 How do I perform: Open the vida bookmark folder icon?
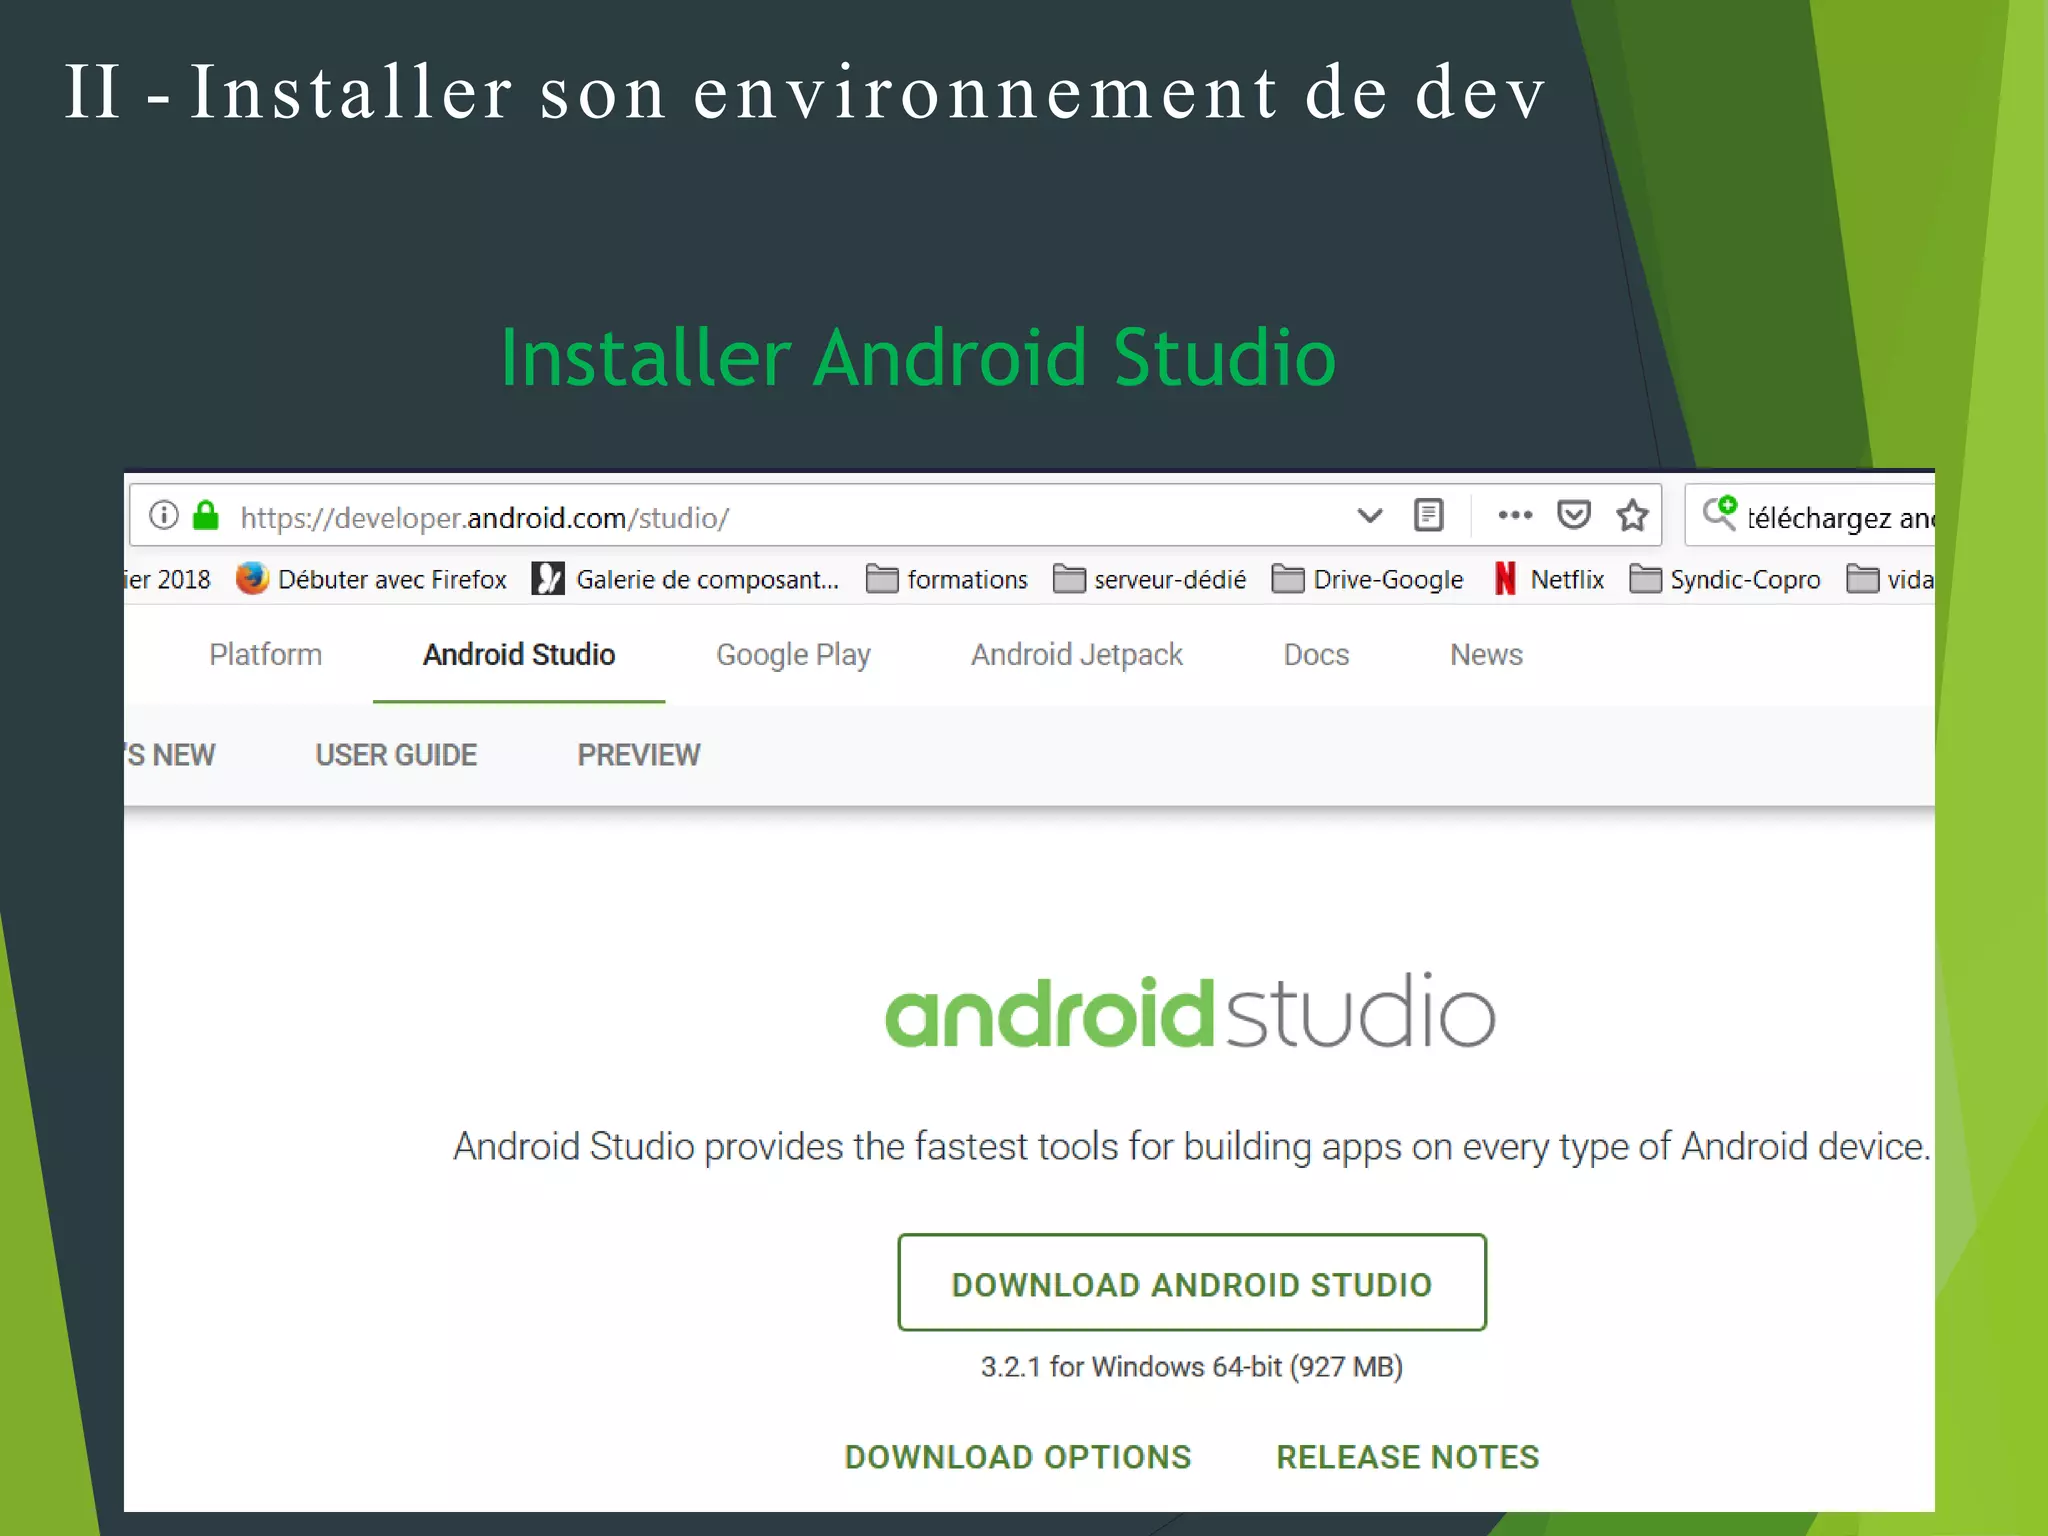1862,579
